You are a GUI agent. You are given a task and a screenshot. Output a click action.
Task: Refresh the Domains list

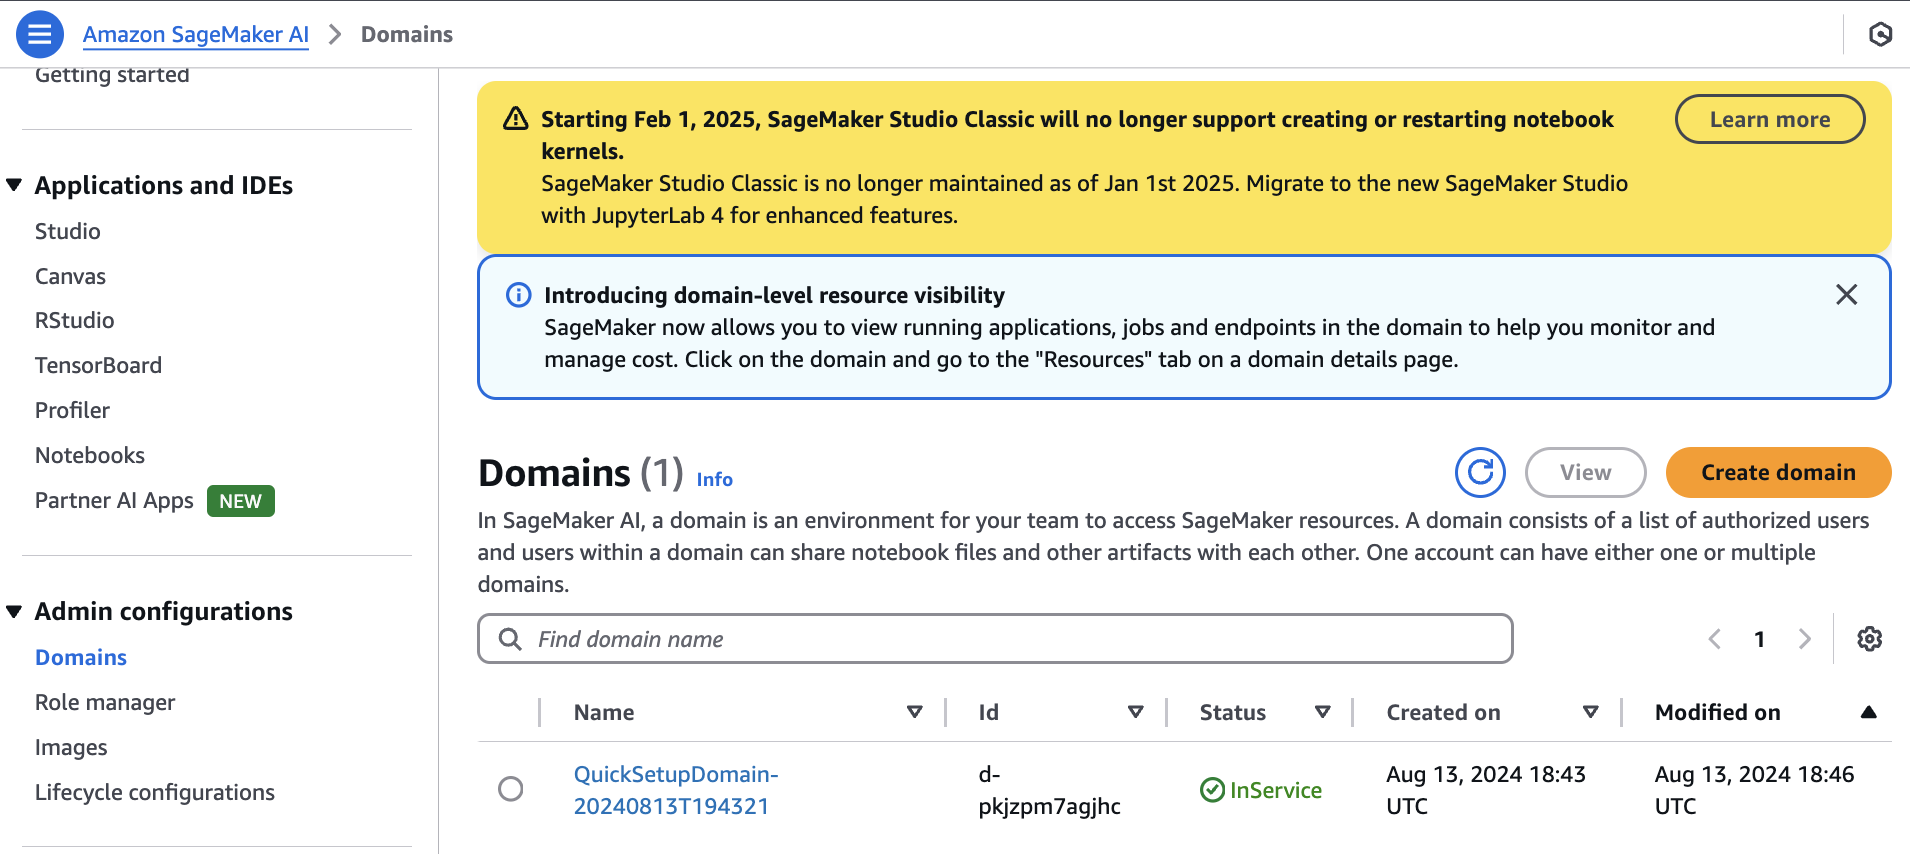click(x=1480, y=472)
